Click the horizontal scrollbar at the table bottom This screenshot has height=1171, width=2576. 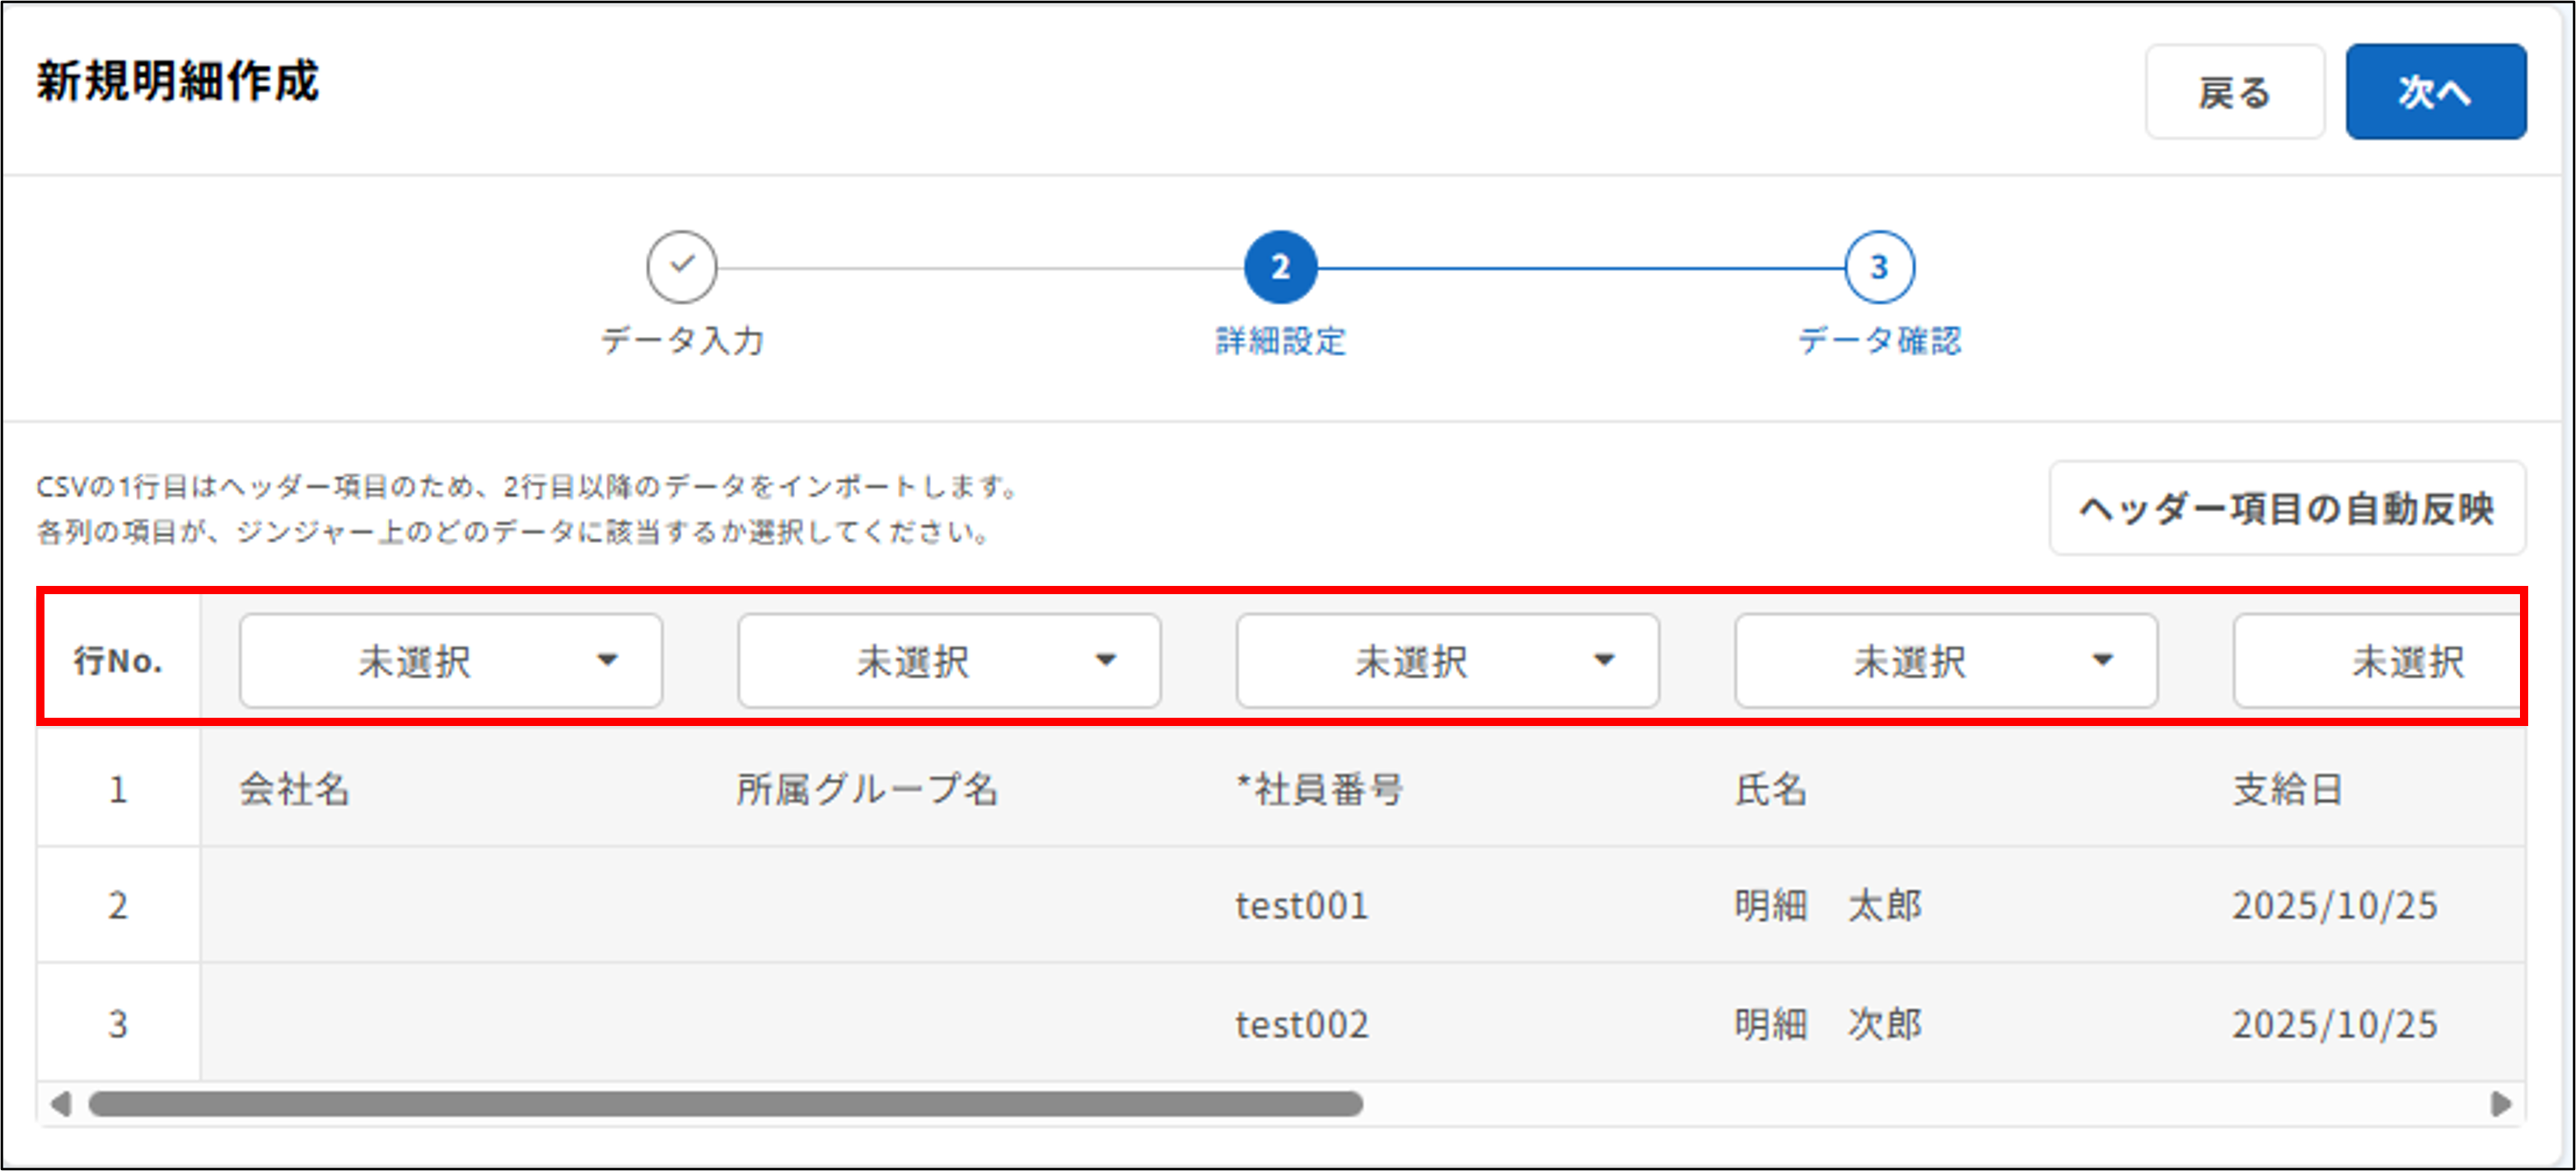[x=728, y=1103]
